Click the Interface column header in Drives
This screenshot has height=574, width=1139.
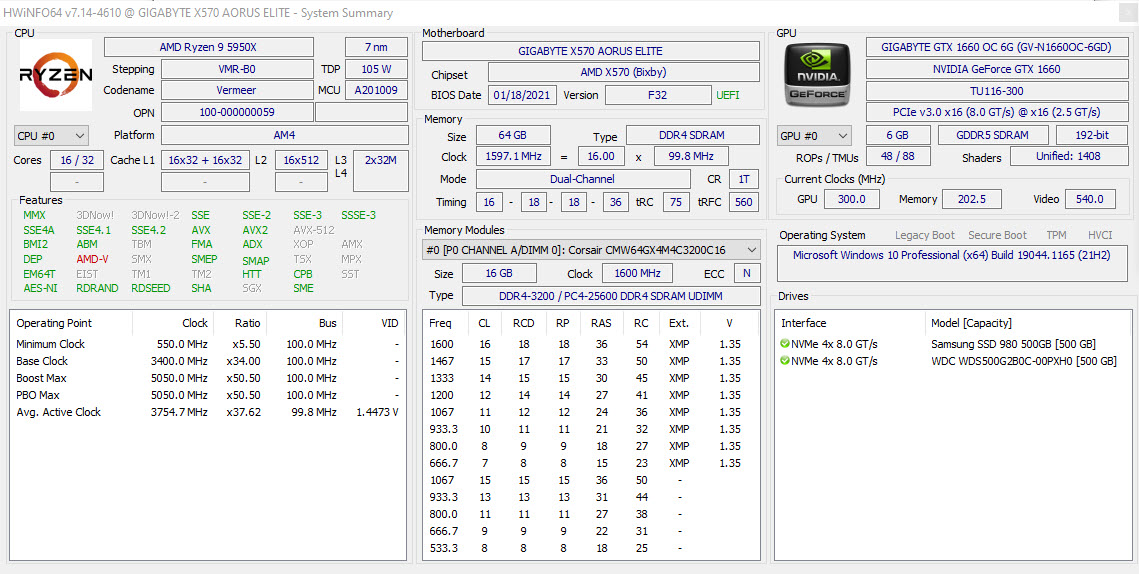click(x=804, y=323)
